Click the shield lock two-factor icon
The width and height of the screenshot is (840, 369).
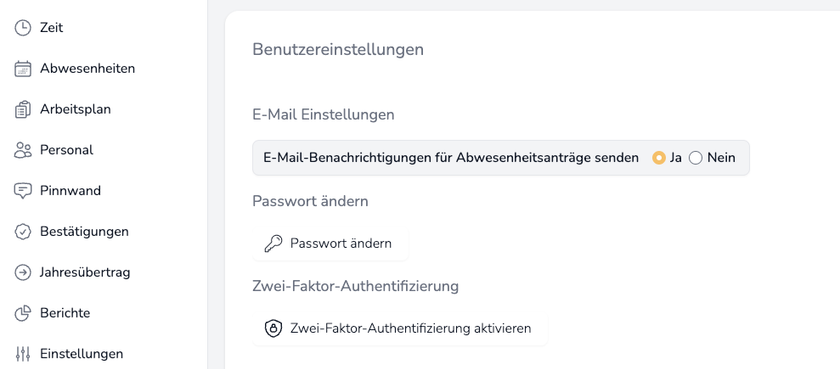273,328
